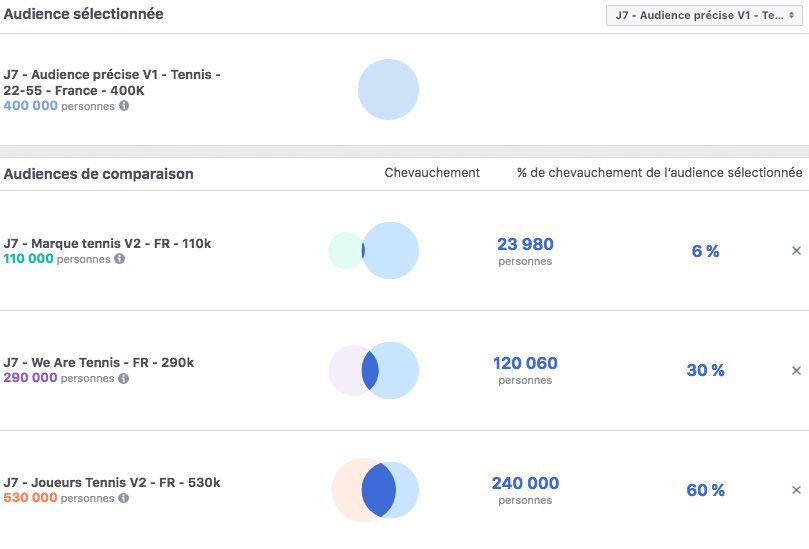809x549 pixels.
Task: Remove the Marque tennis V2 comparison audience
Action: (x=796, y=251)
